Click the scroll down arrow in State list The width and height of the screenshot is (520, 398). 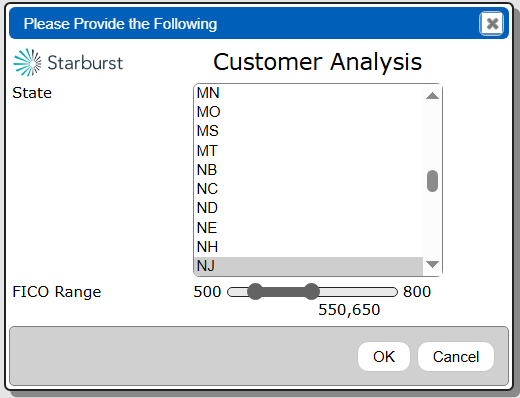[x=432, y=264]
